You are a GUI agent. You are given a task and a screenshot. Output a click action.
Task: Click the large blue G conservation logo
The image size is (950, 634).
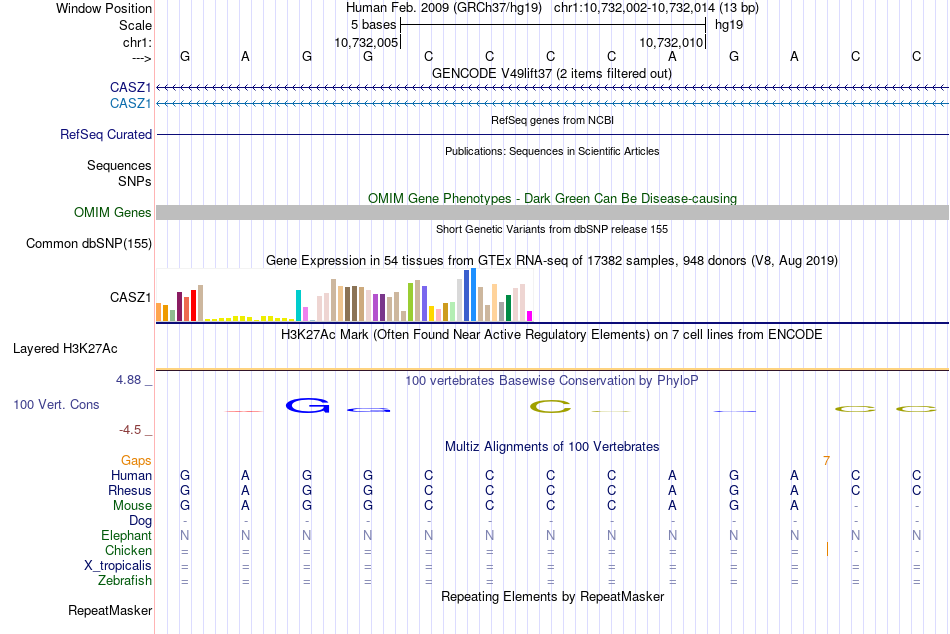[308, 405]
